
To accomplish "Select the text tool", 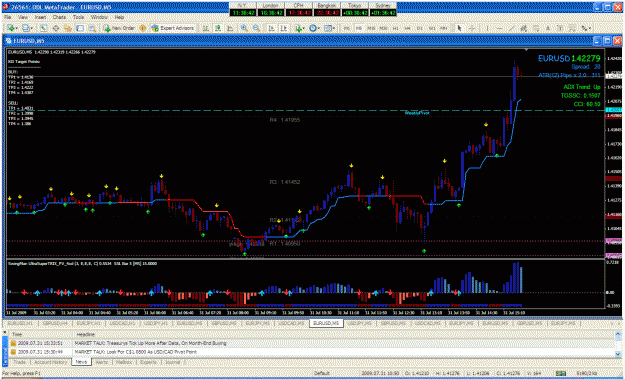I will 548,28.
